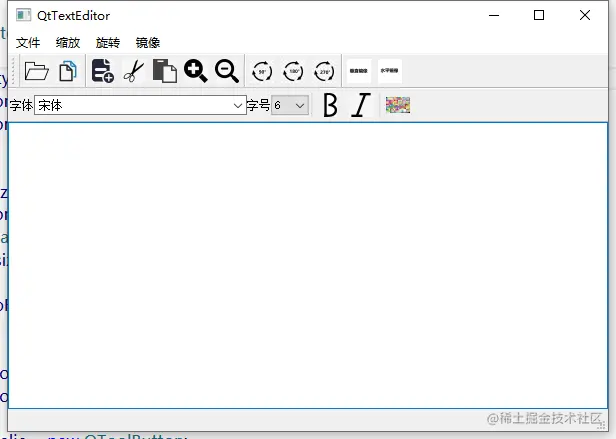Click the open folder icon
This screenshot has width=616, height=439.
tap(37, 71)
